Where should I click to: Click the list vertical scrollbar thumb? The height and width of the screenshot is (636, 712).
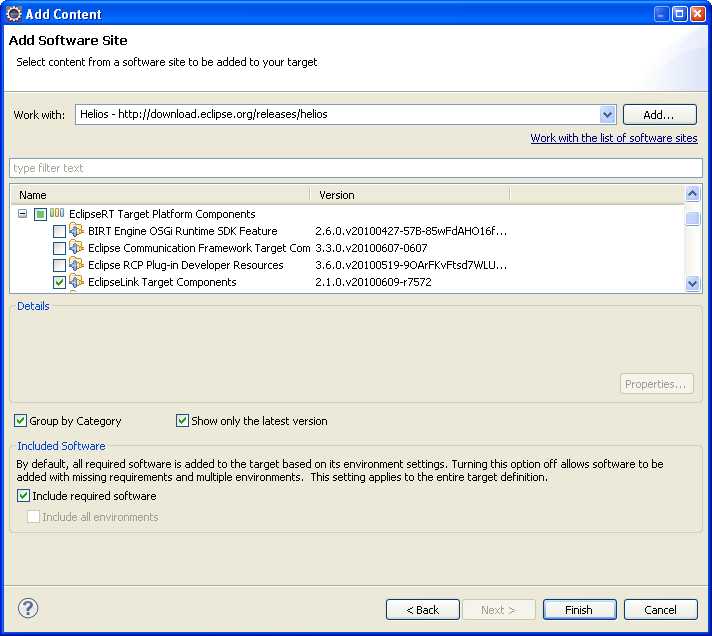[x=692, y=218]
